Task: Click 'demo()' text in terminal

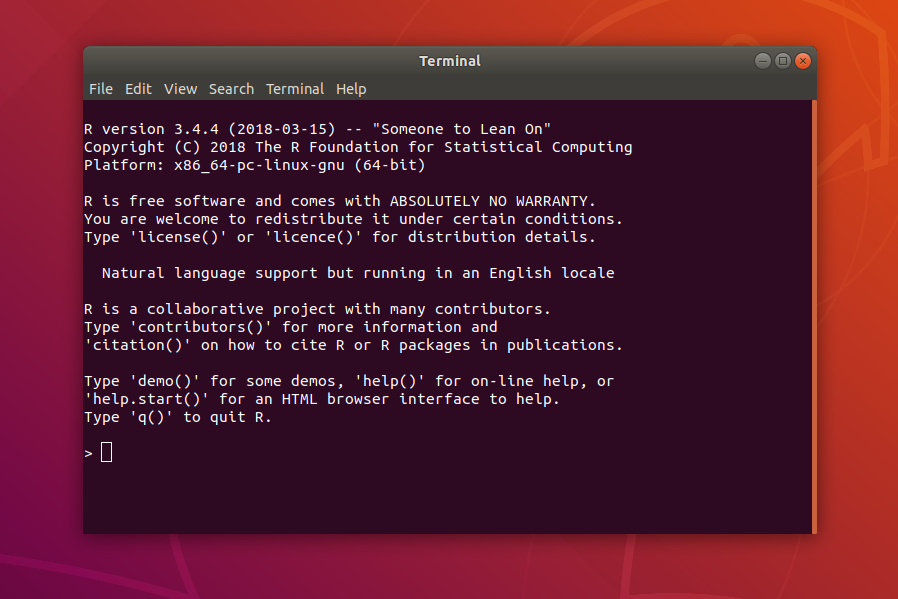Action: pos(164,381)
